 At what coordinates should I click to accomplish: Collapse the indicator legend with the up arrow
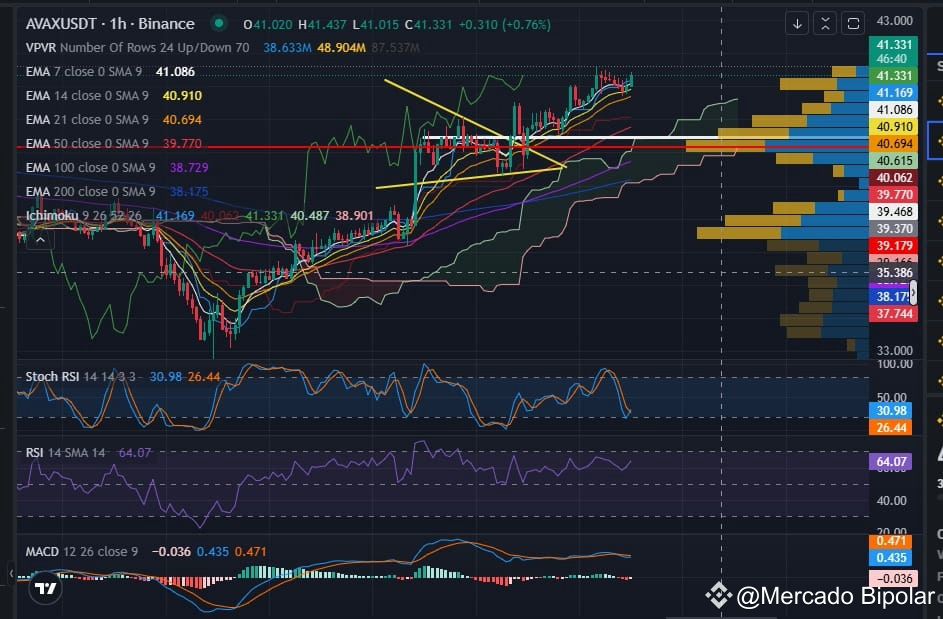tap(39, 239)
